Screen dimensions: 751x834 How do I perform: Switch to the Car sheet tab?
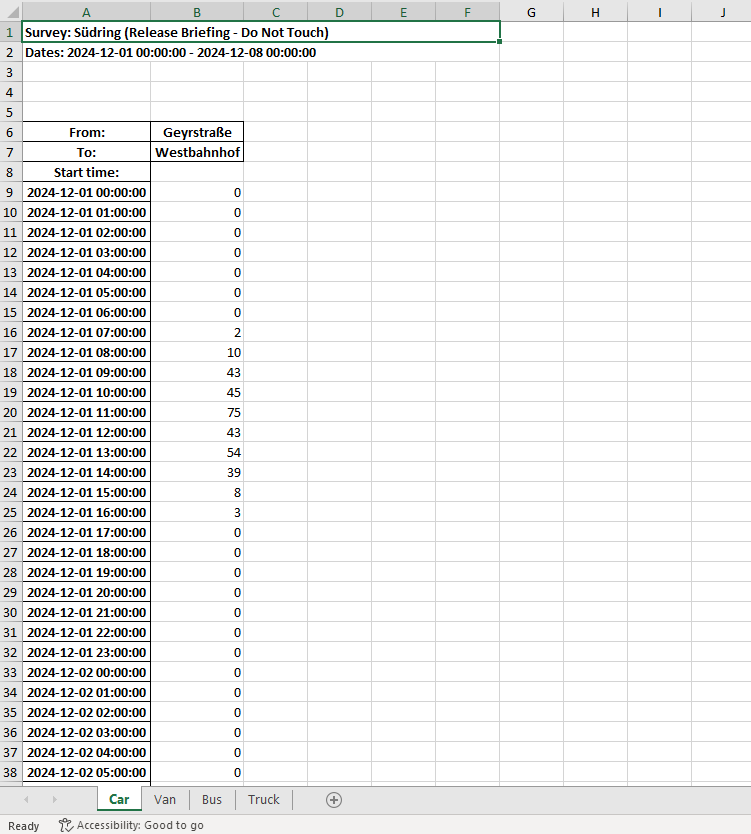click(119, 799)
